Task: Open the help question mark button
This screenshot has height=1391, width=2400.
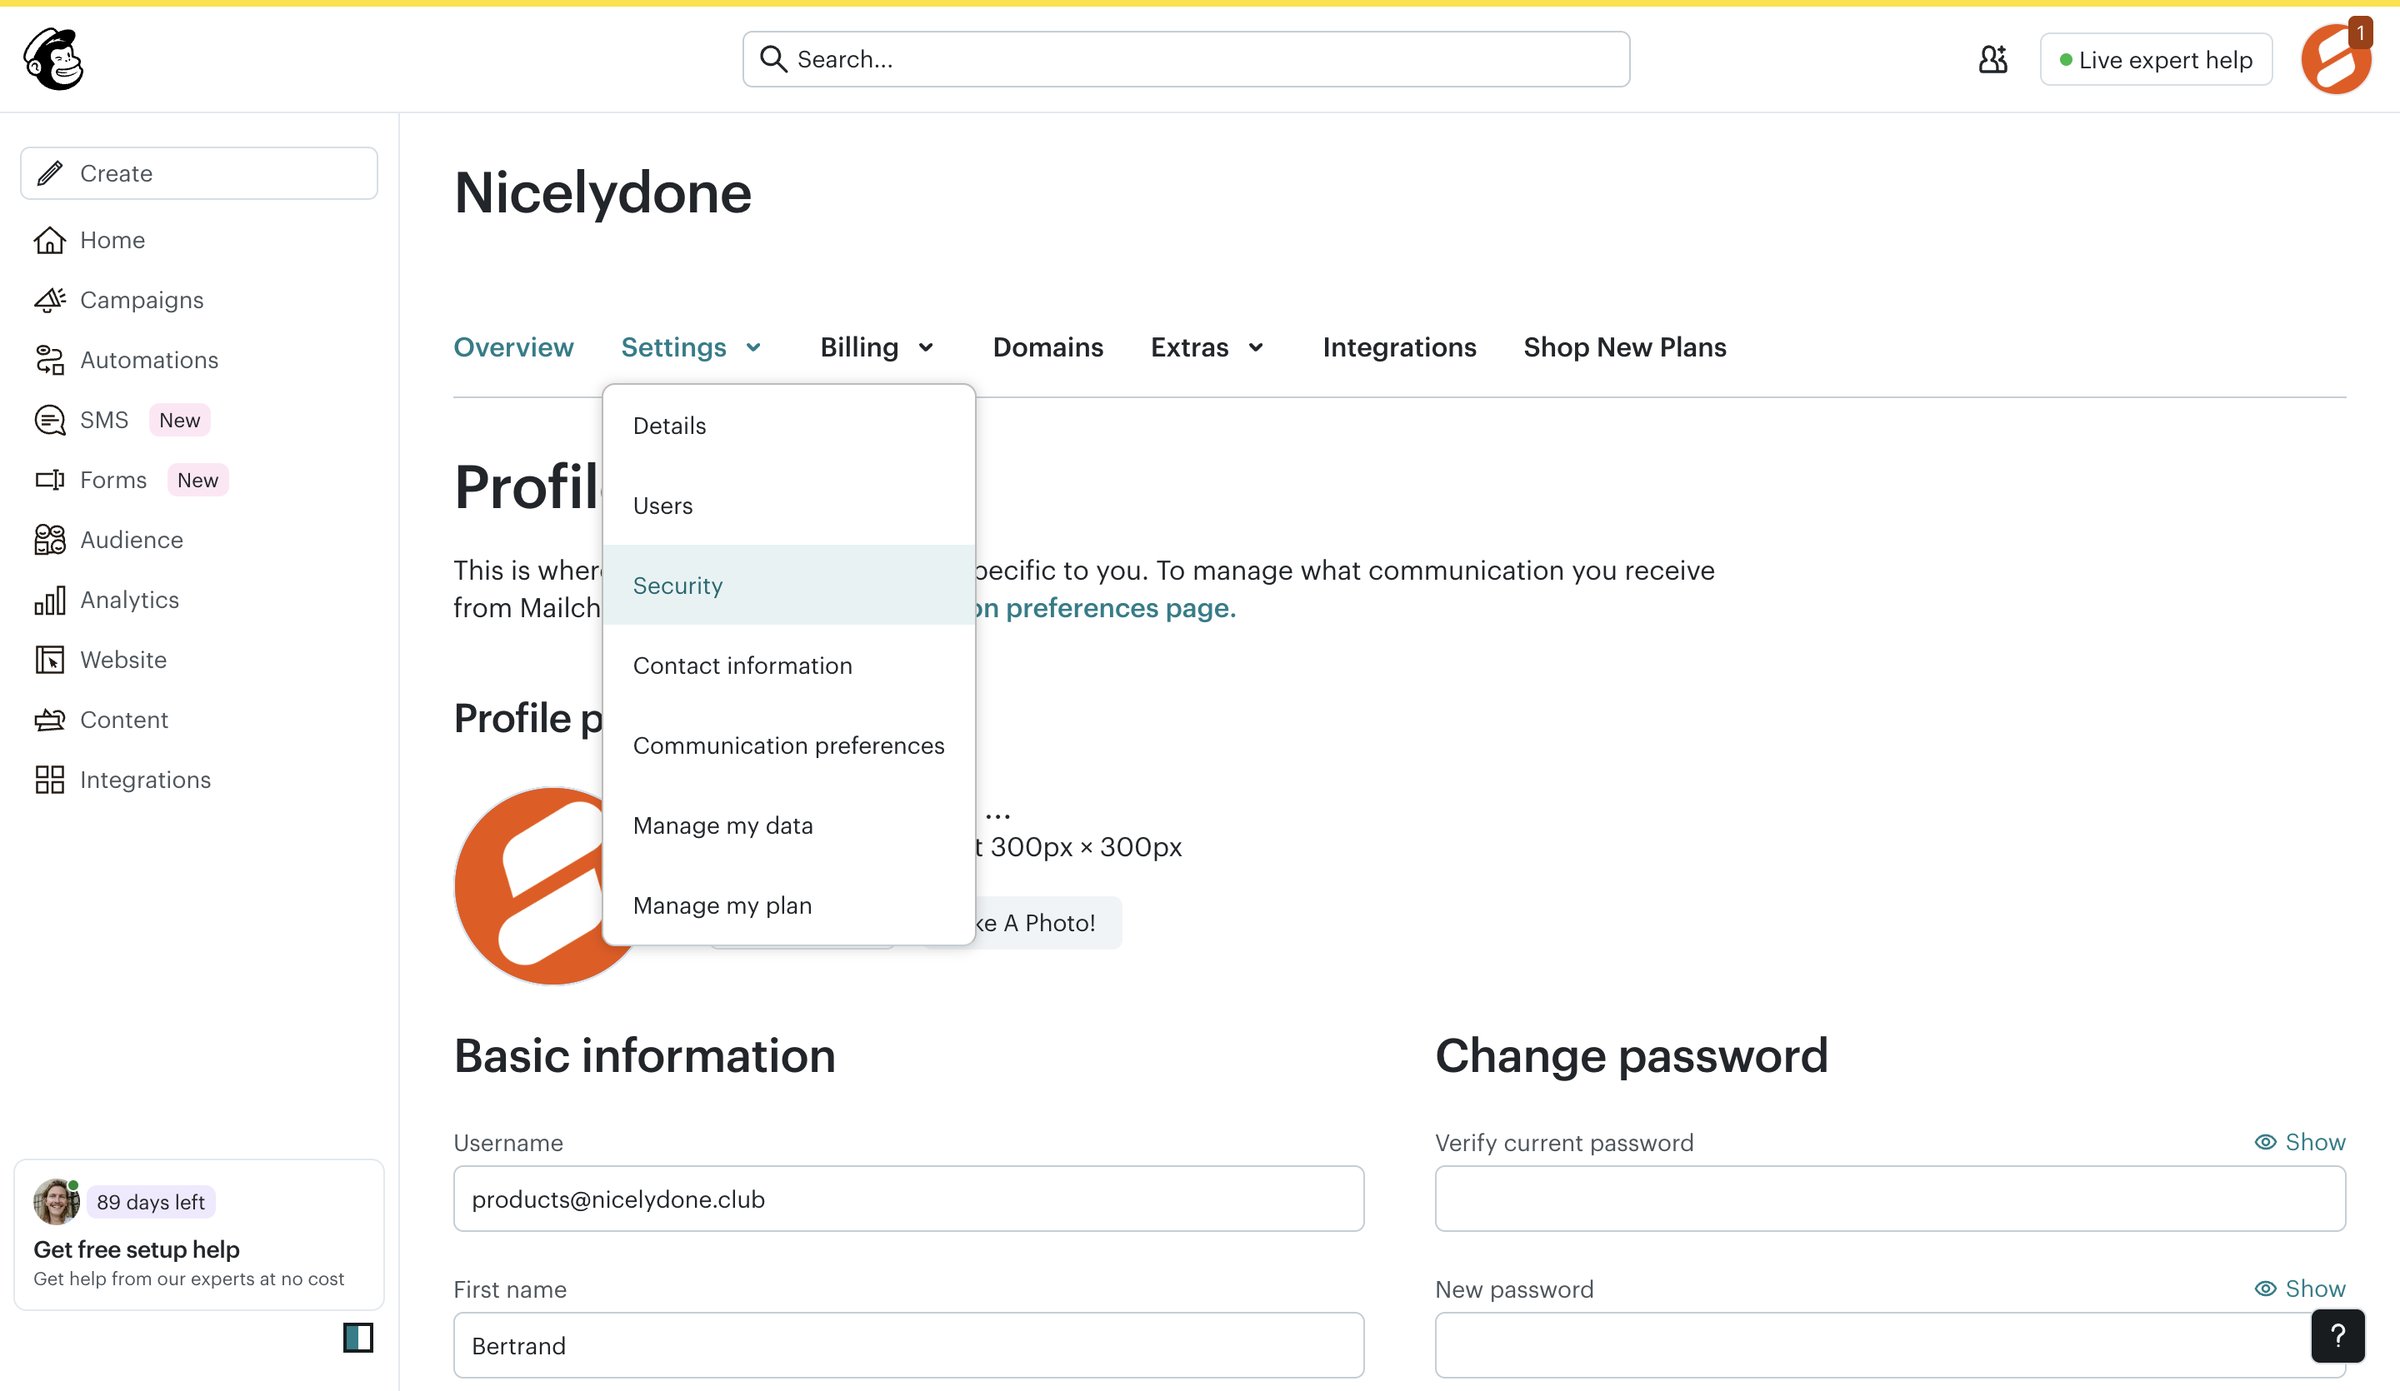Action: click(x=2338, y=1336)
